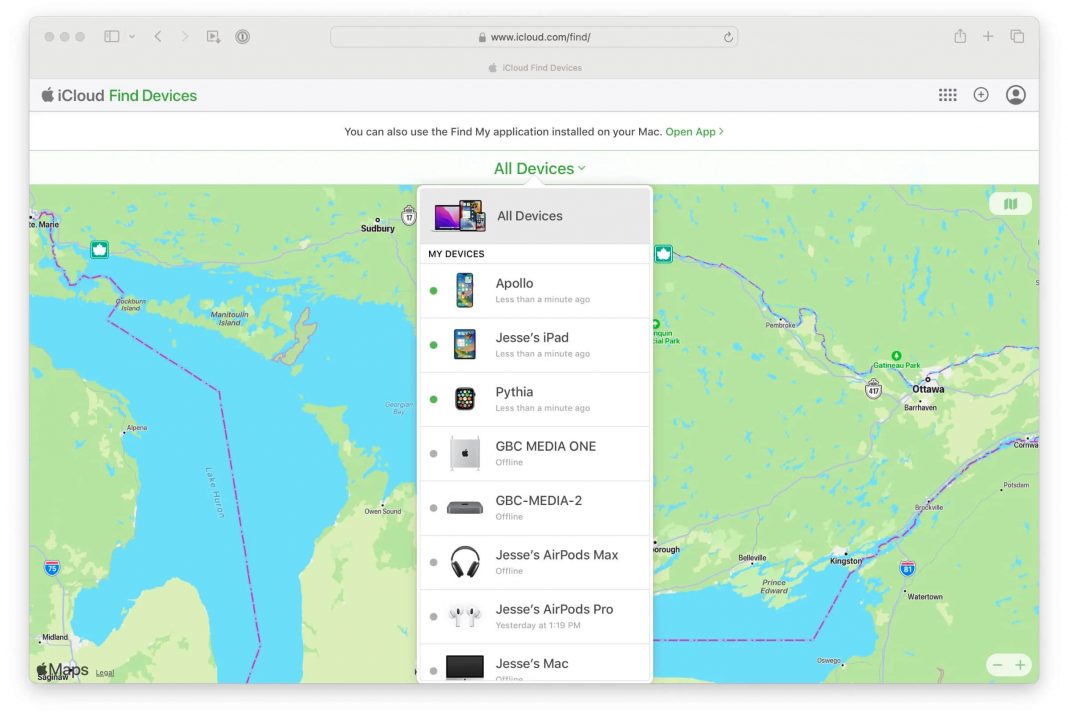Zoom out the map with minus
The width and height of the screenshot is (1068, 712).
997,665
